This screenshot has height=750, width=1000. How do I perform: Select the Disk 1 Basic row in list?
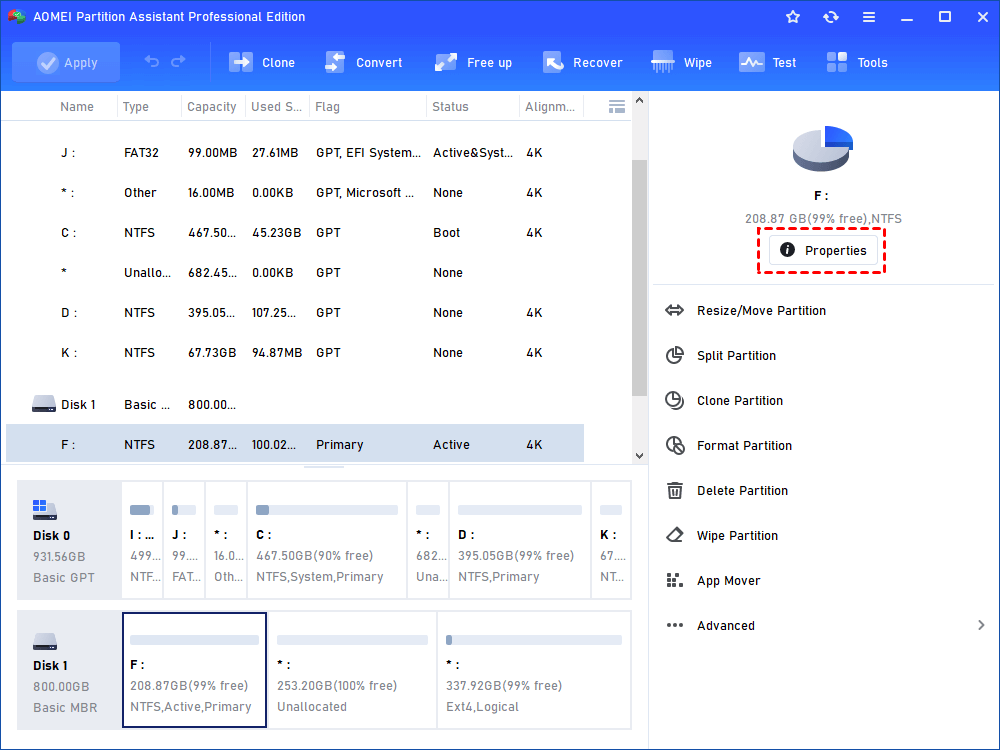pos(295,404)
